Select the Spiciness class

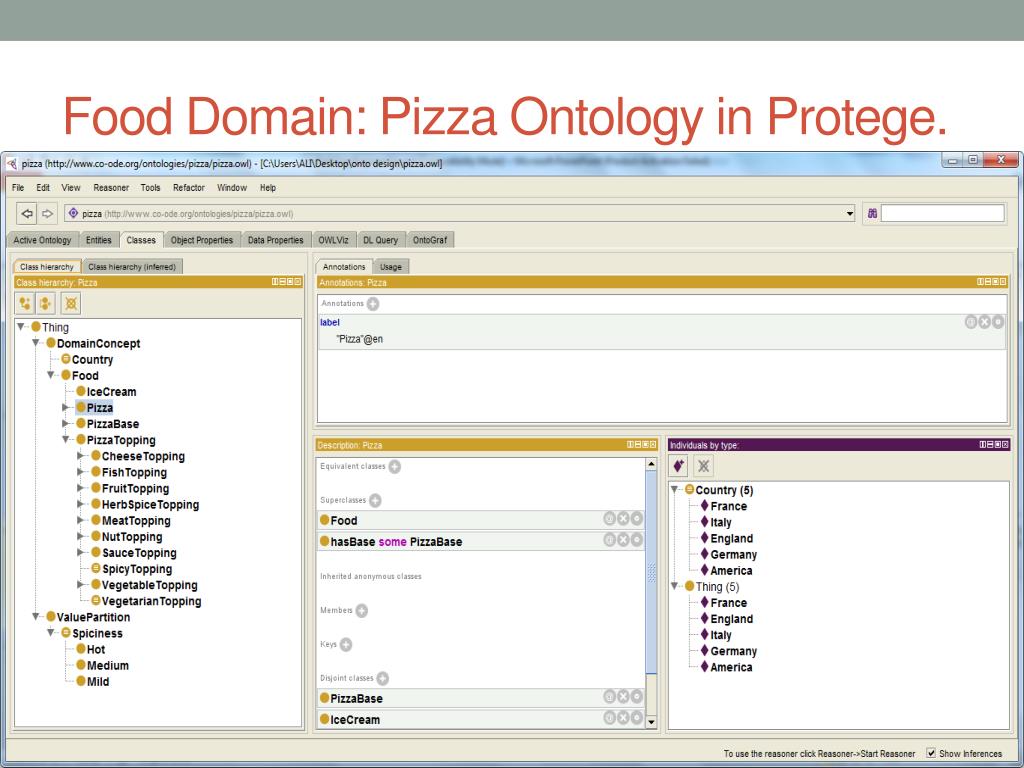(x=97, y=633)
